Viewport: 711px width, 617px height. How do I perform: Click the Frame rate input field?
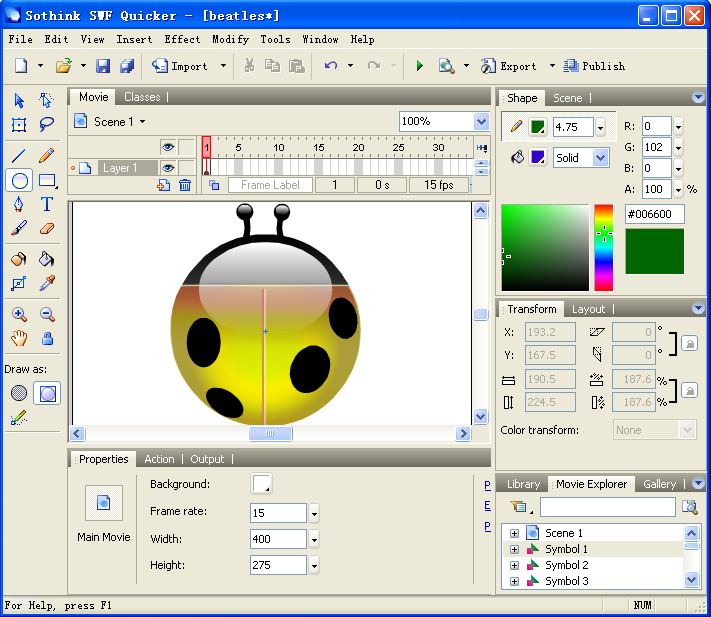tap(278, 512)
